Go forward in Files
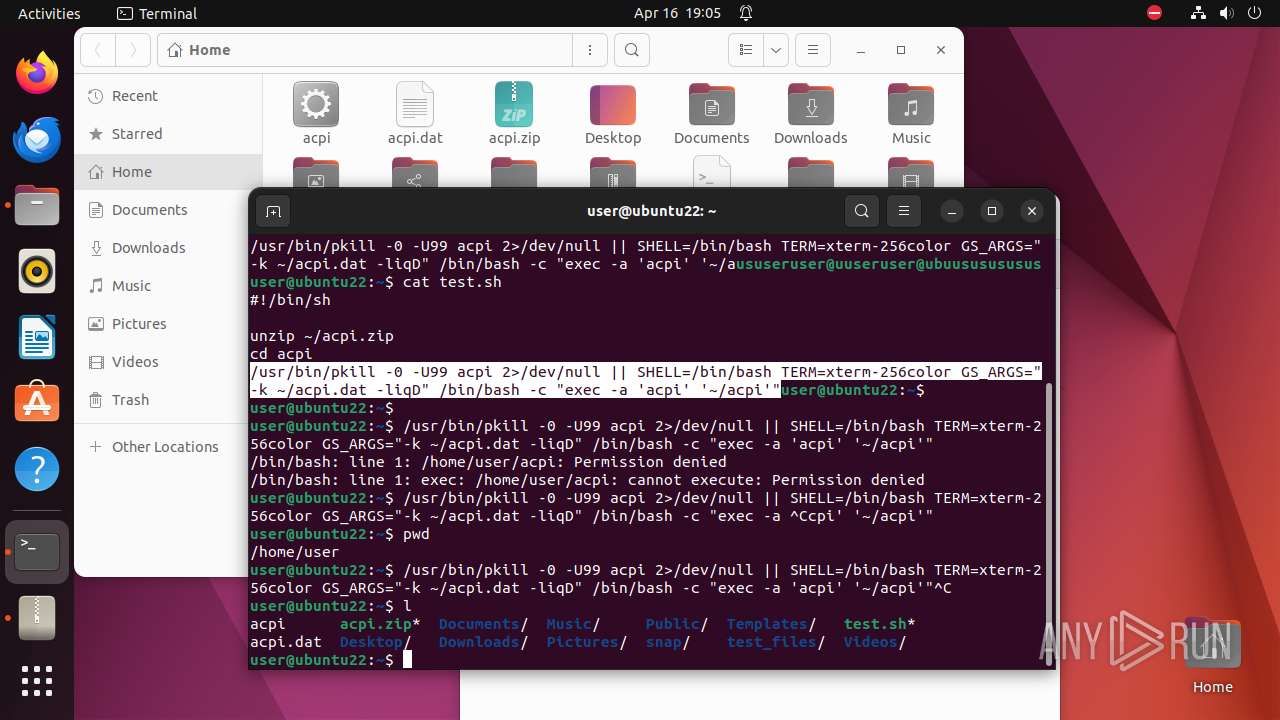Image resolution: width=1280 pixels, height=720 pixels. (133, 50)
